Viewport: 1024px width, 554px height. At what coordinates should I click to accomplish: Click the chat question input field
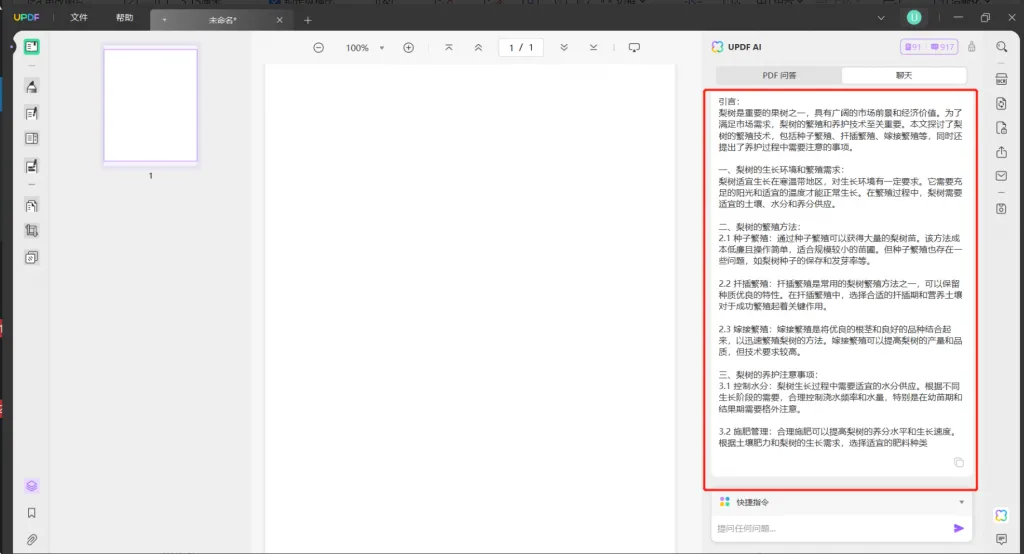pos(831,528)
